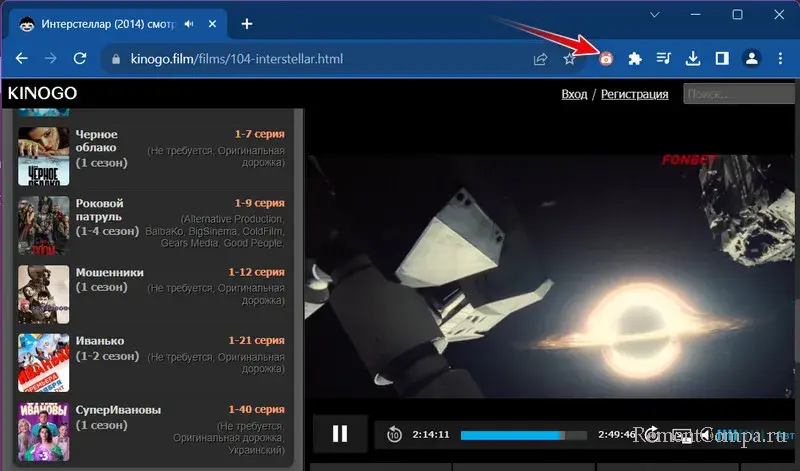
Task: Bookmark this page with the star icon
Action: [x=569, y=59]
